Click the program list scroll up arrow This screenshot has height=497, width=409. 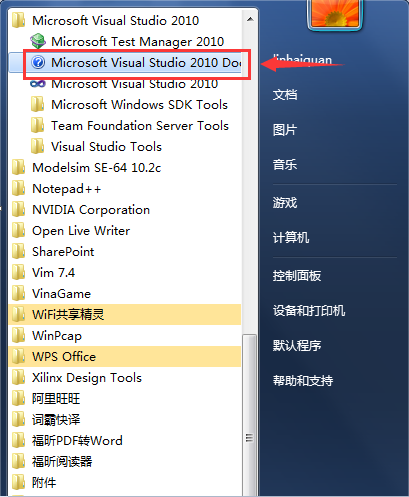[250, 19]
